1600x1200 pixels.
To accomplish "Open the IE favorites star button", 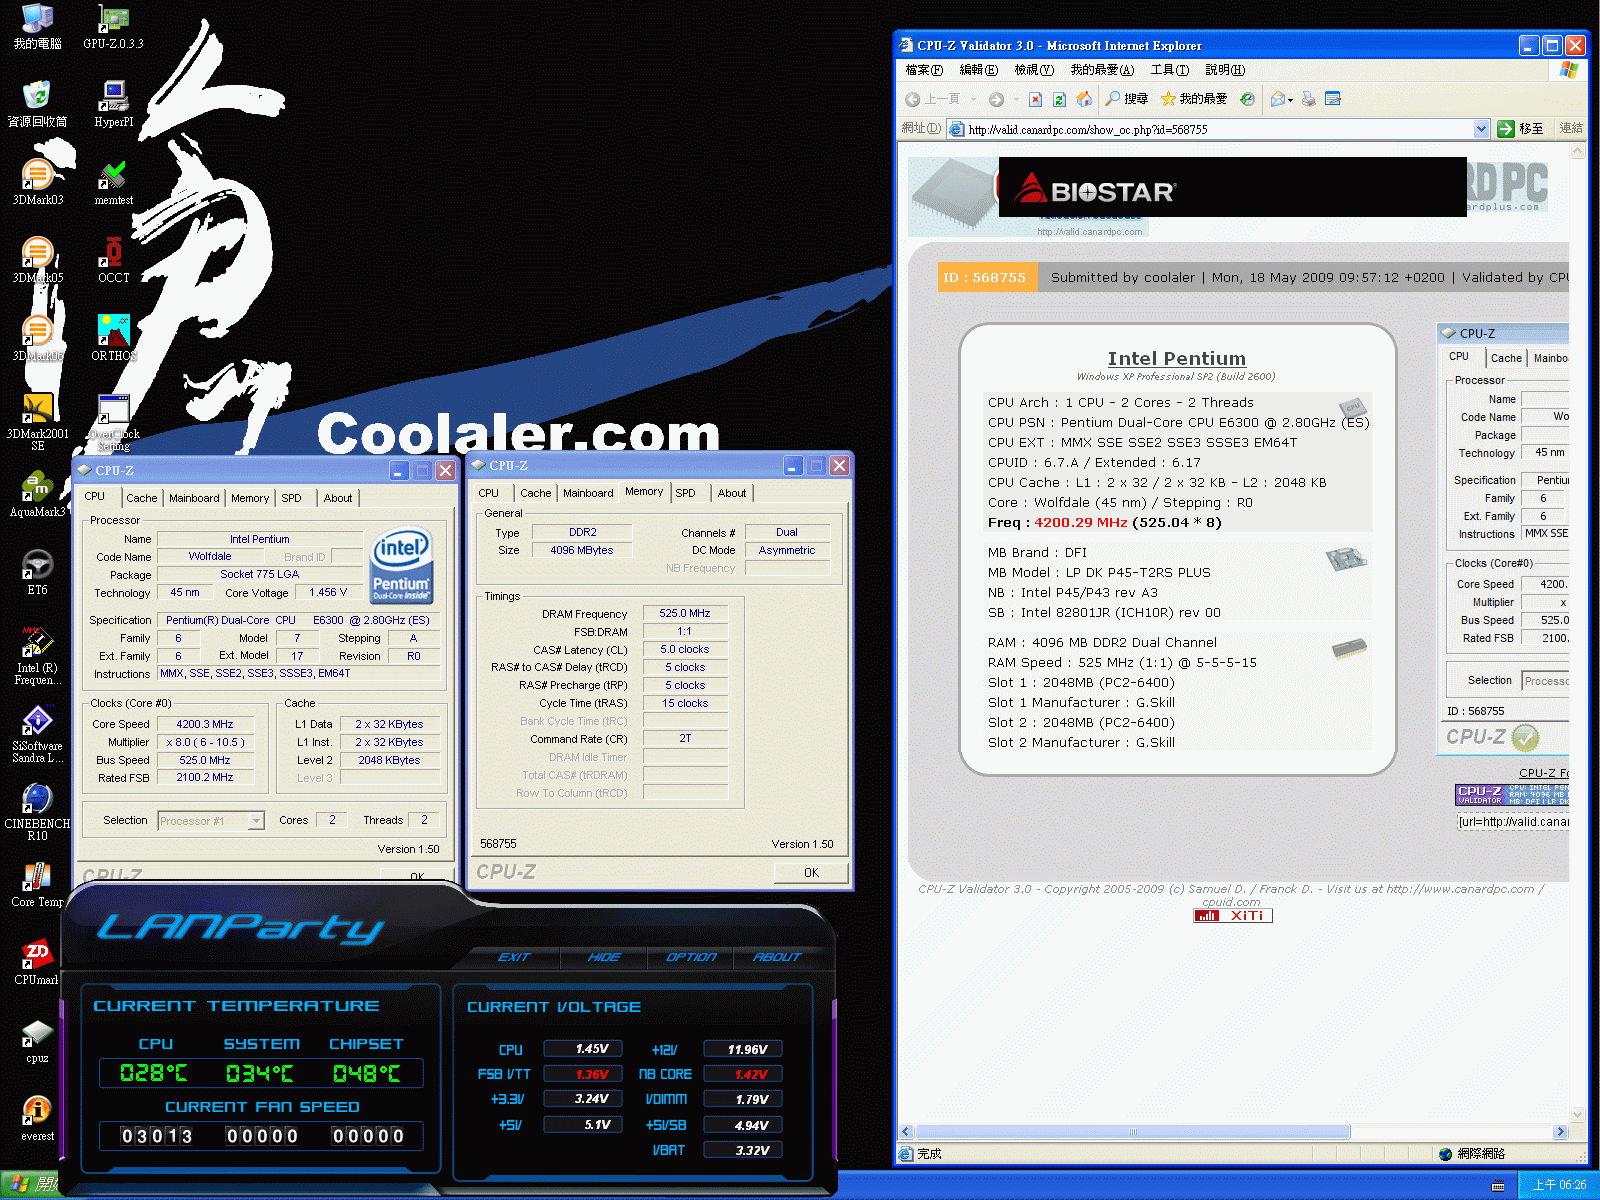I will tap(1193, 99).
